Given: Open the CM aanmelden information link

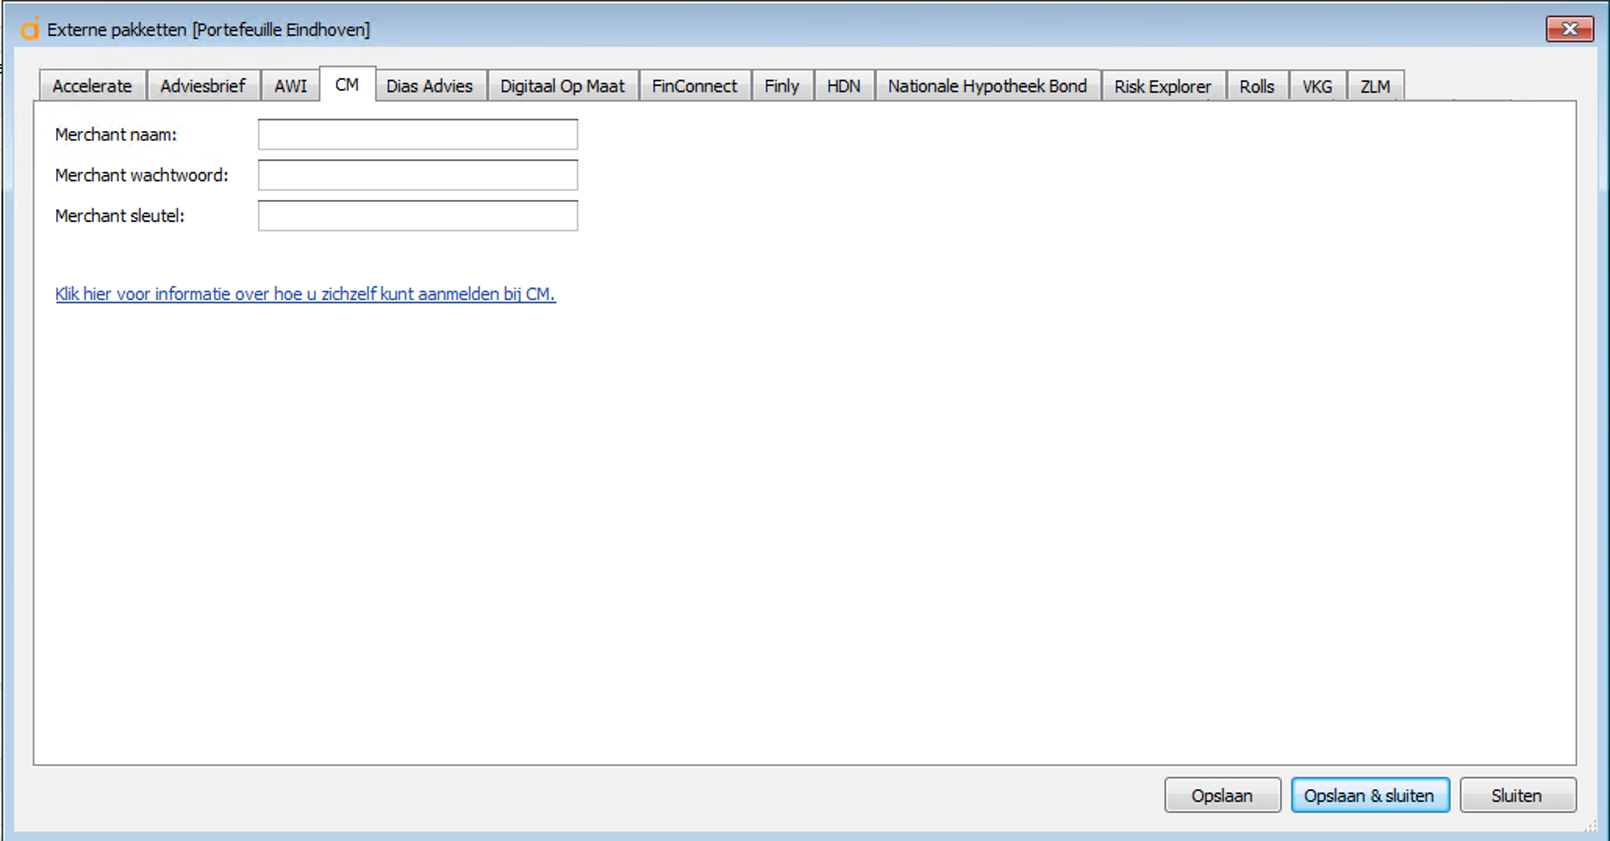Looking at the screenshot, I should pos(305,294).
